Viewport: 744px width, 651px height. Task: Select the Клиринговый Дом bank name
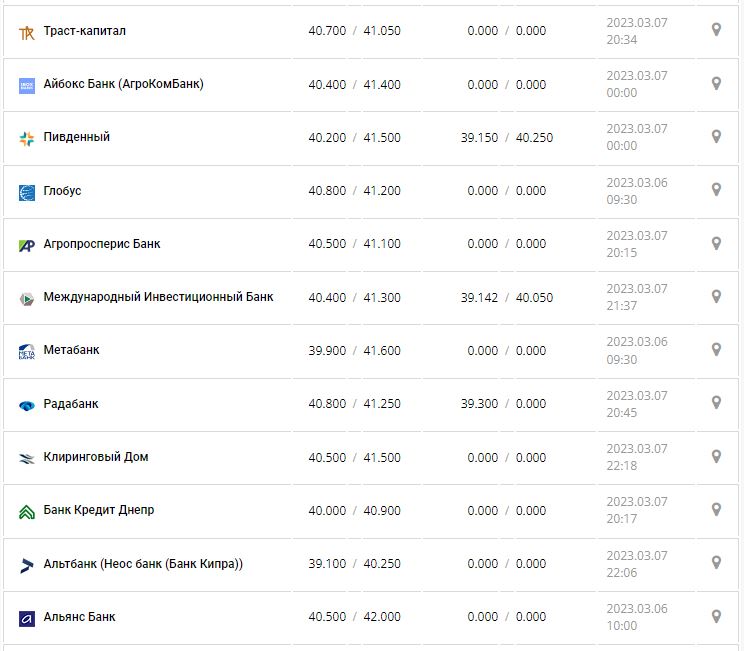pyautogui.click(x=96, y=457)
